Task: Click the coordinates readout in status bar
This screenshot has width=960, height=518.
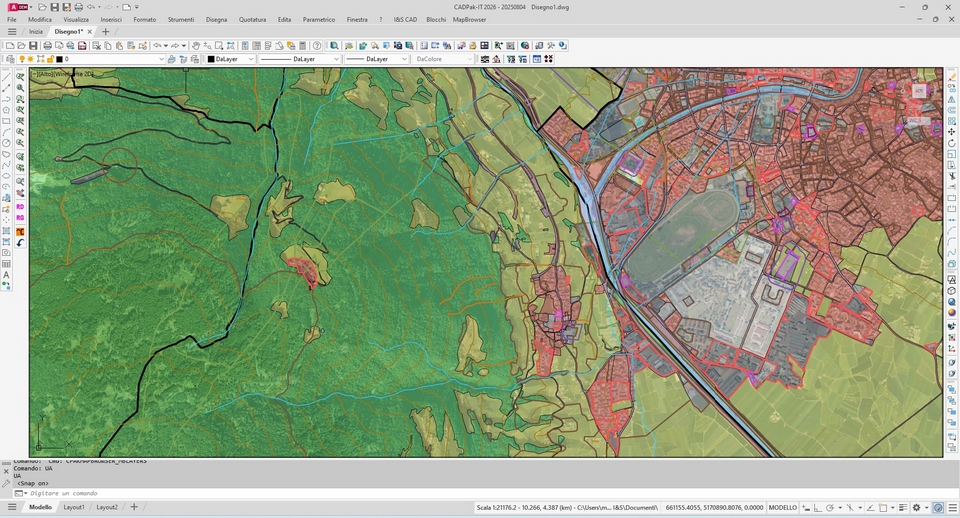Action: coord(714,508)
